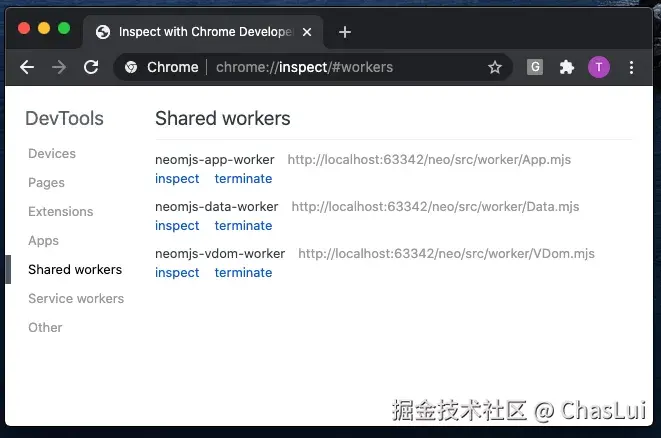Screen dimensions: 661x438
Task: Close the Inspect with Chrome Developer tab
Action: point(307,32)
